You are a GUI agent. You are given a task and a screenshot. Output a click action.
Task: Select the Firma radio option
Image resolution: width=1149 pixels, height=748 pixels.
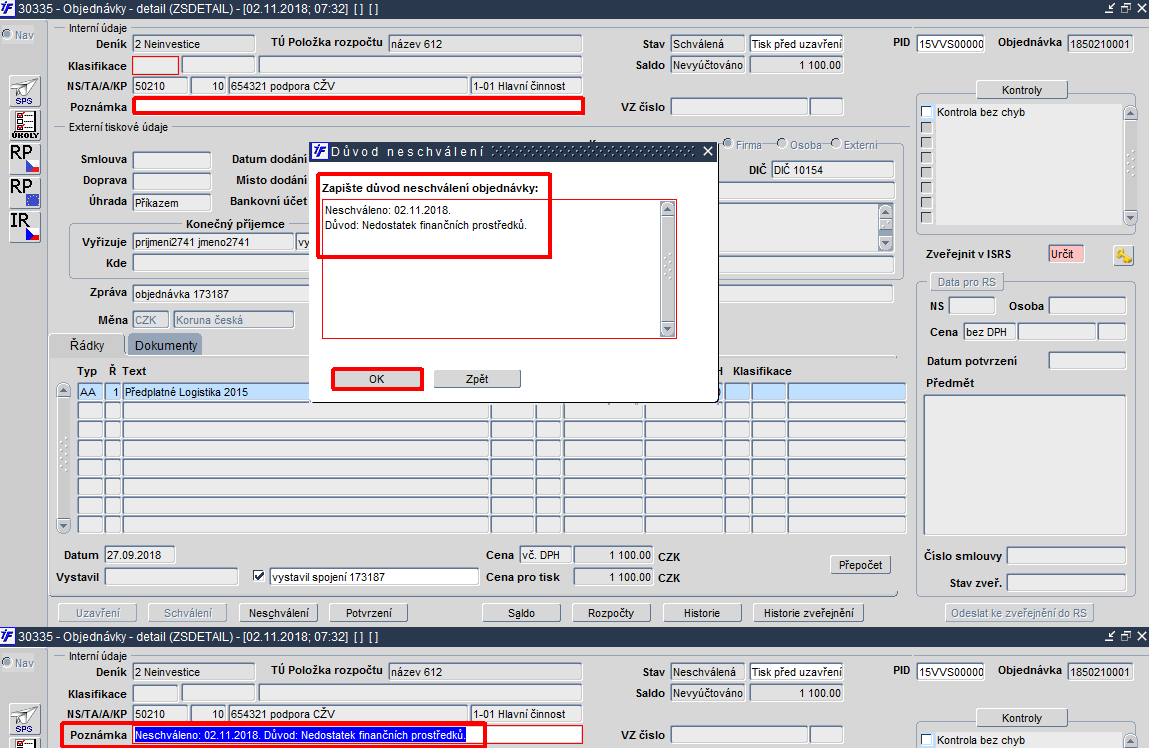pyautogui.click(x=728, y=144)
